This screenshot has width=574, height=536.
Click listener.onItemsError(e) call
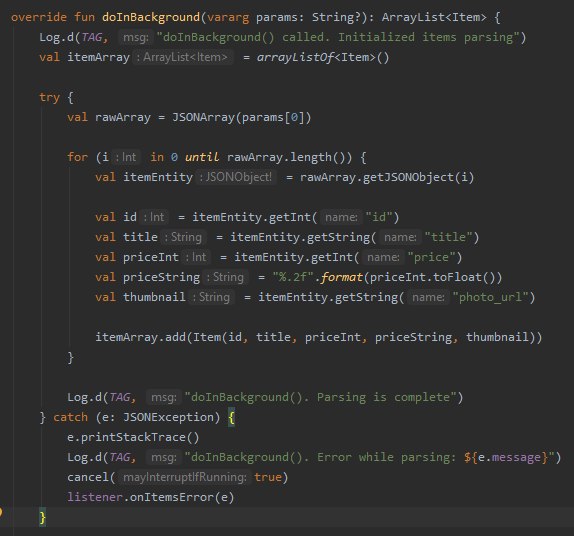click(150, 497)
